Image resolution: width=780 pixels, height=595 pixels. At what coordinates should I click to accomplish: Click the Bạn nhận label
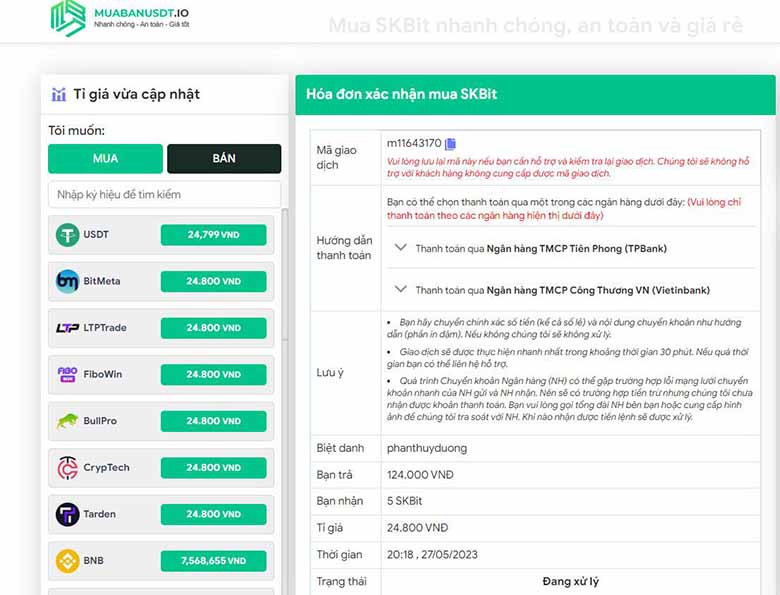coord(340,501)
